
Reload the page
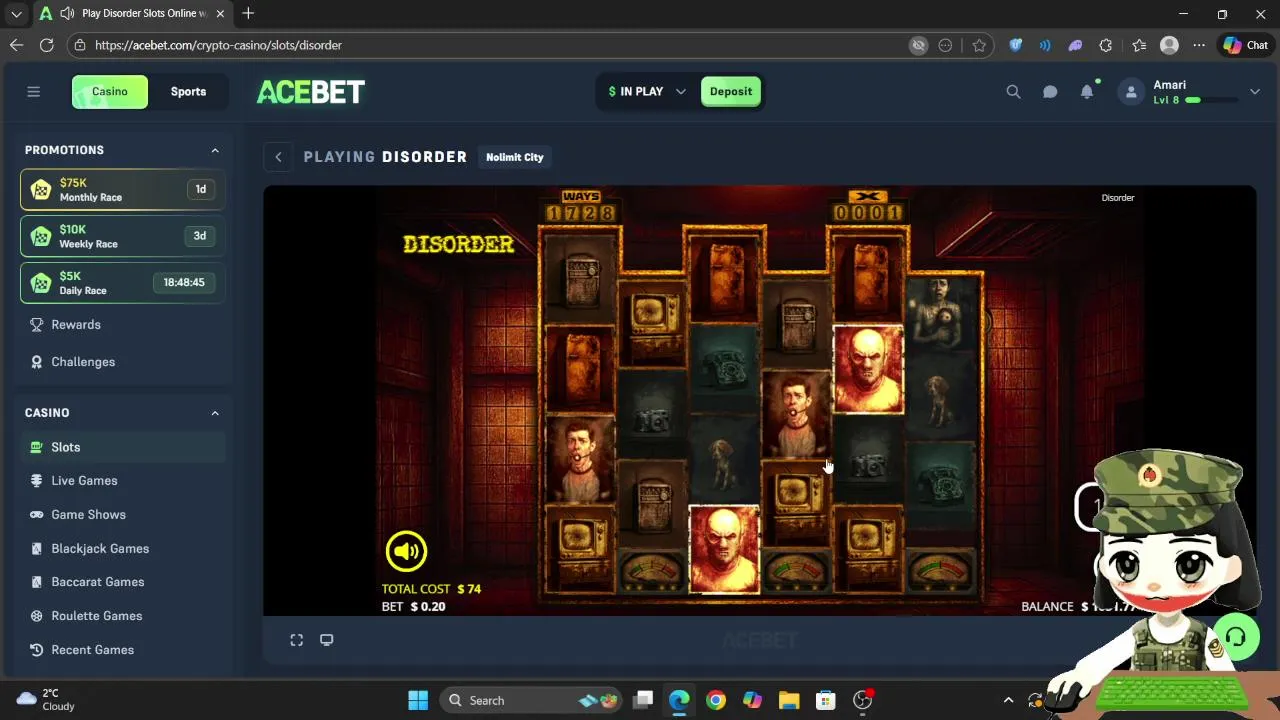tap(46, 45)
